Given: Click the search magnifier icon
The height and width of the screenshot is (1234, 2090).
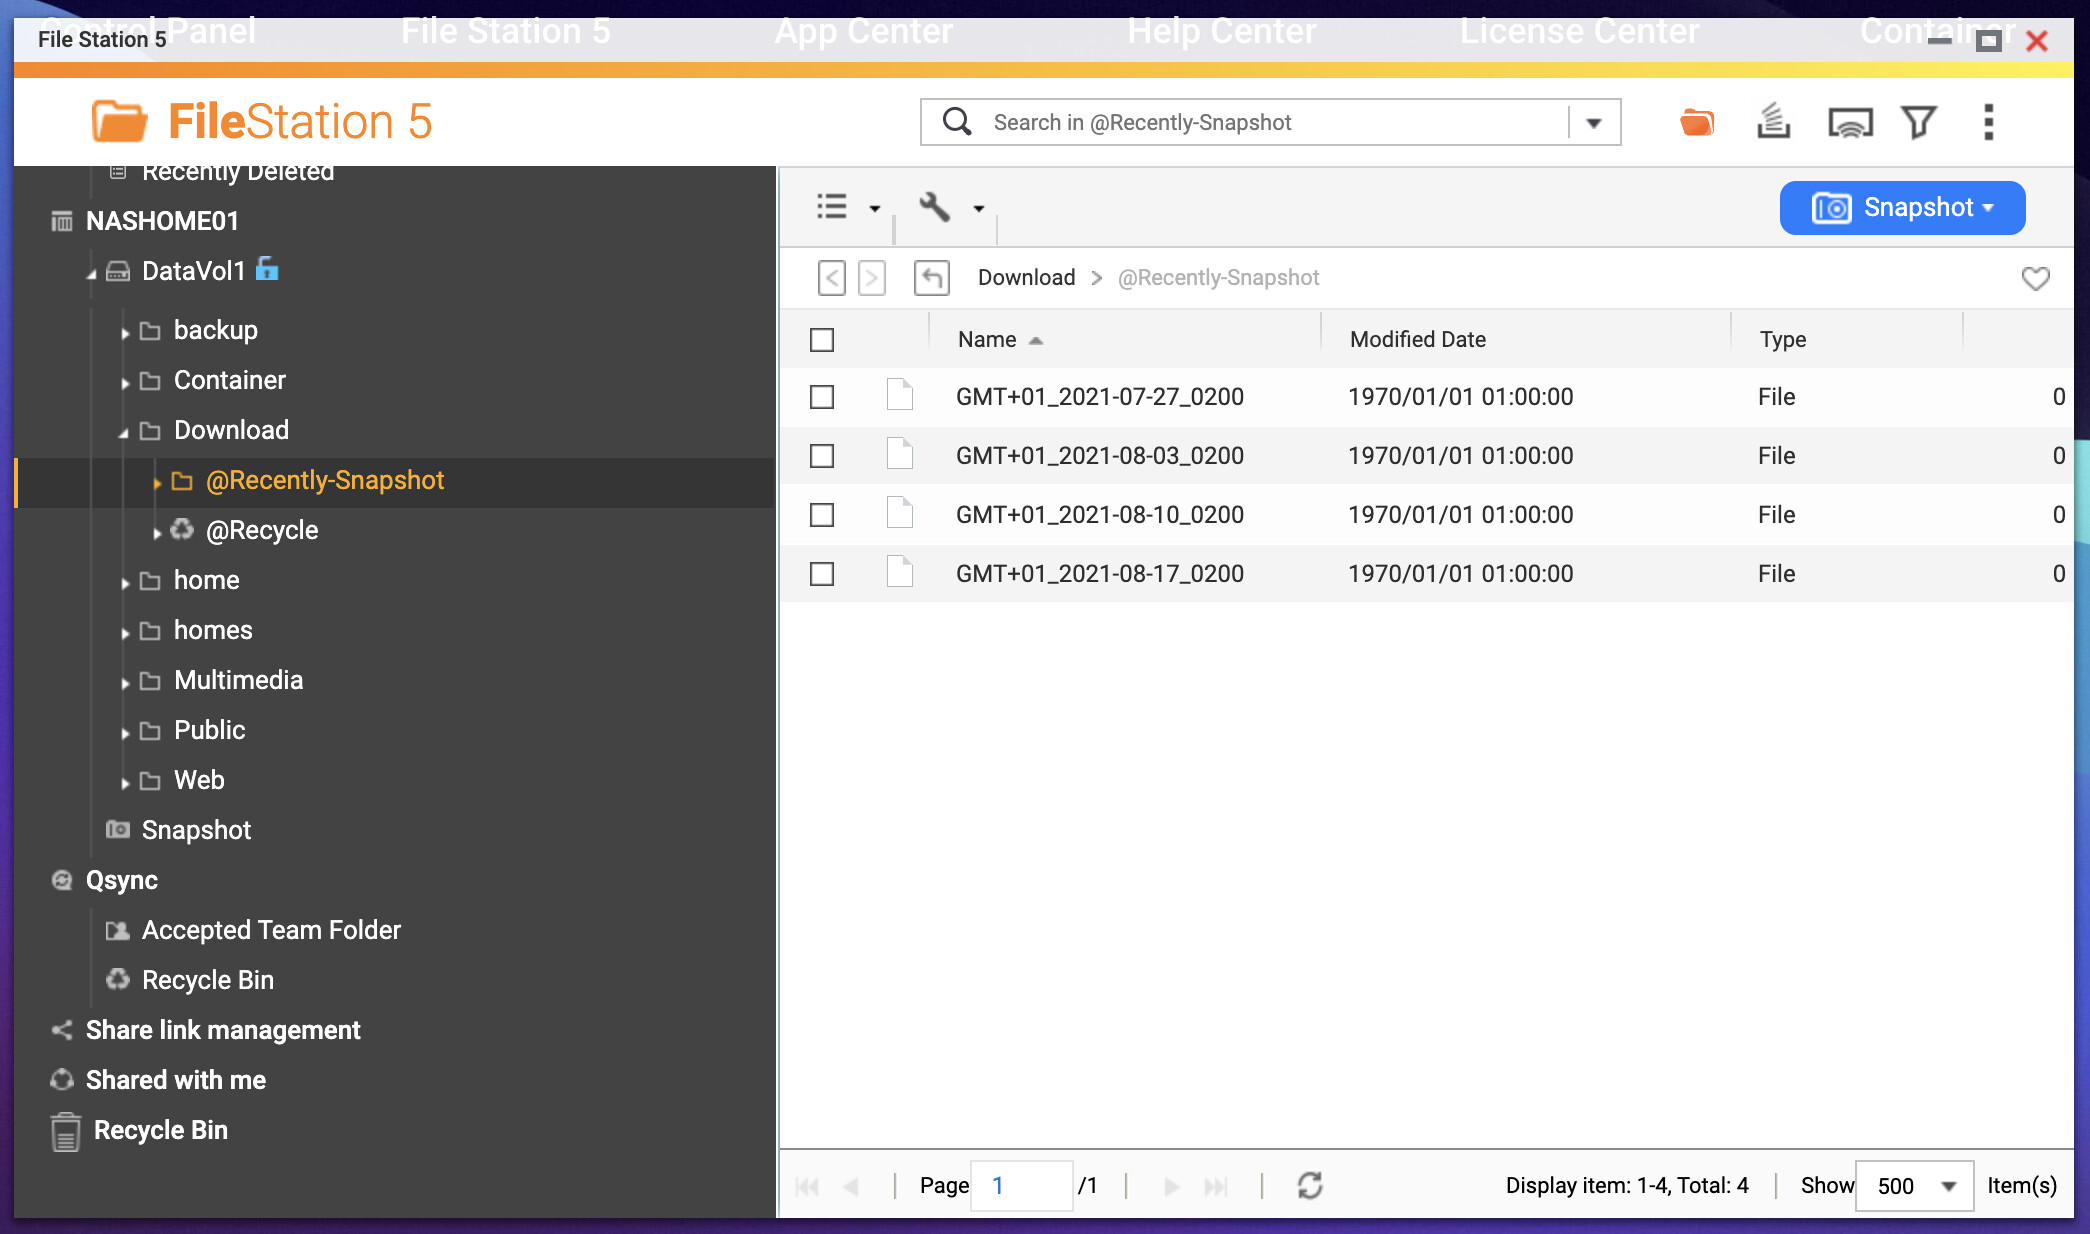Looking at the screenshot, I should (957, 122).
